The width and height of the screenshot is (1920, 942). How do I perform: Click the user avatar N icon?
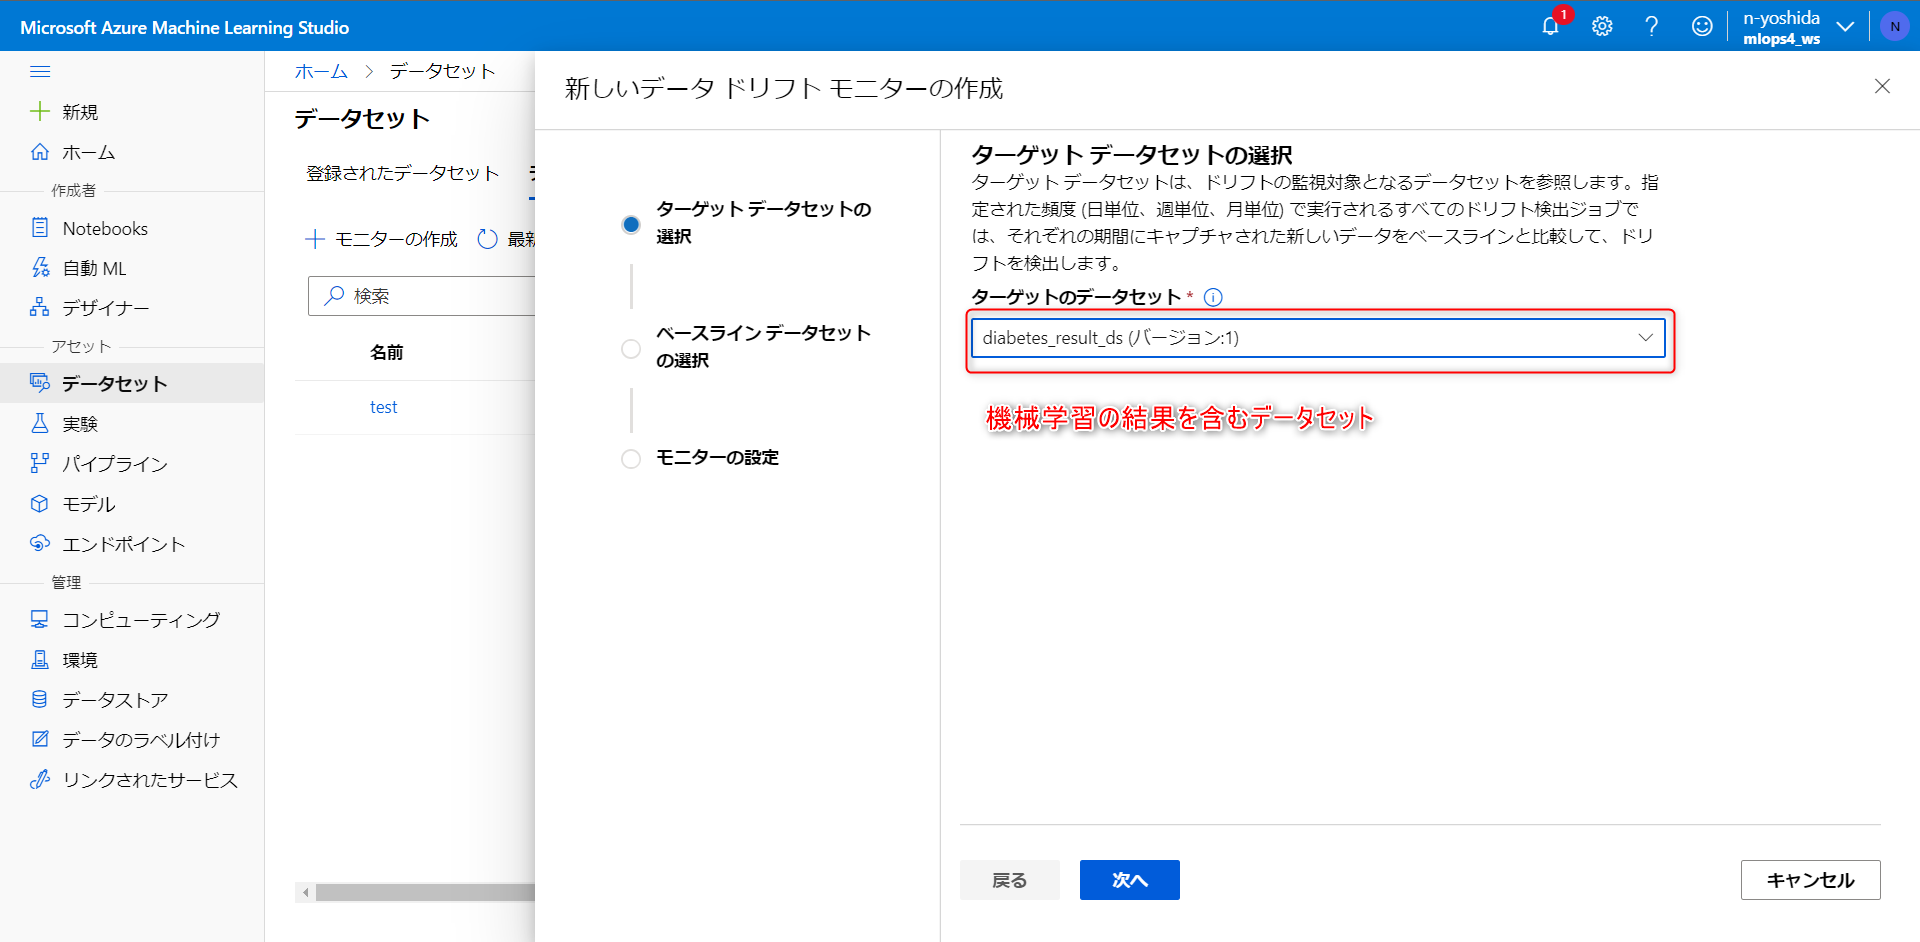point(1894,26)
